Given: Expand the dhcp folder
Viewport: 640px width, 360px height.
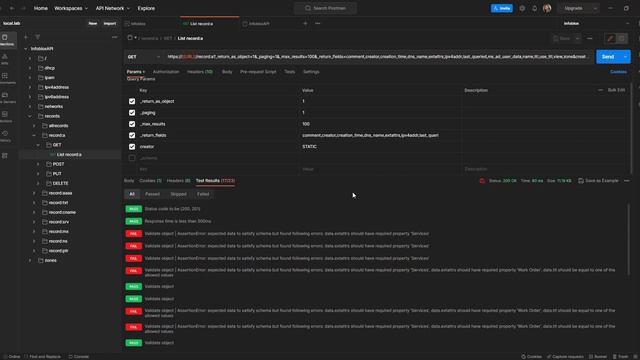Looking at the screenshot, I should point(30,68).
